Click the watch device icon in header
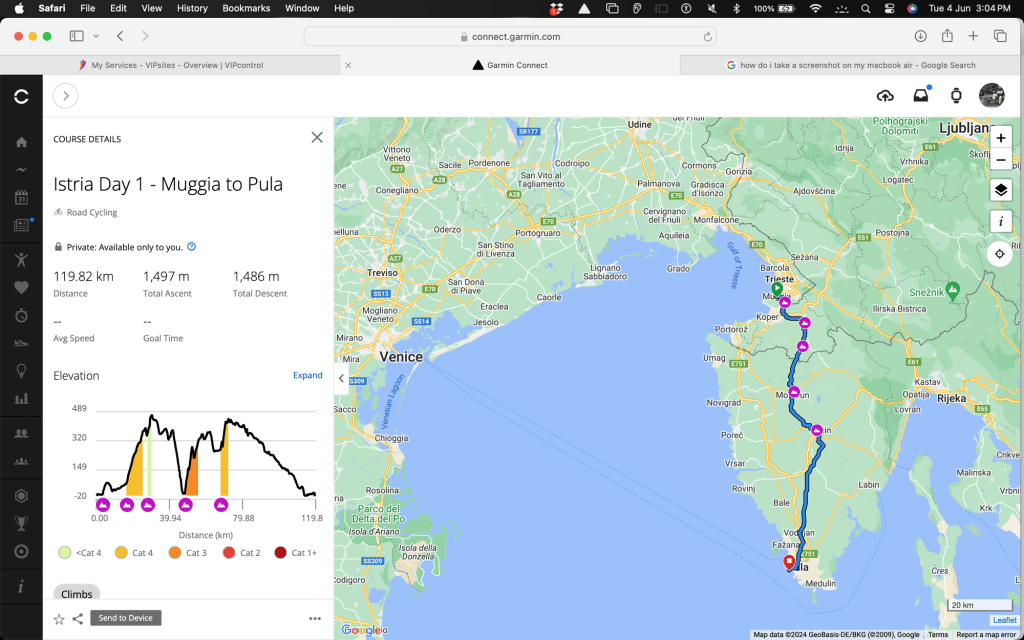This screenshot has height=640, width=1024. (956, 96)
